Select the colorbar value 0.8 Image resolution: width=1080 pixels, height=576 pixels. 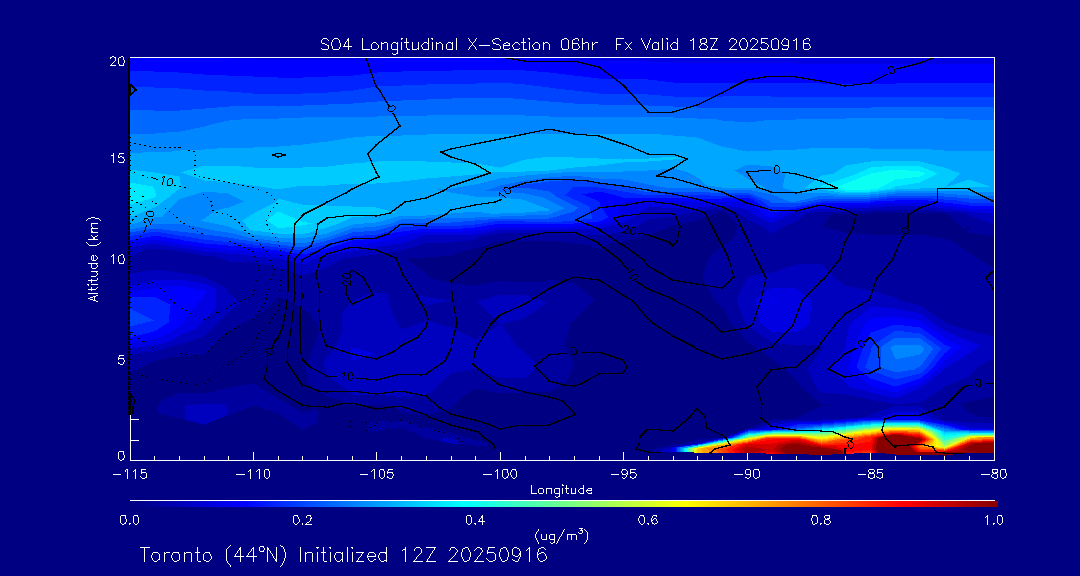pos(822,521)
